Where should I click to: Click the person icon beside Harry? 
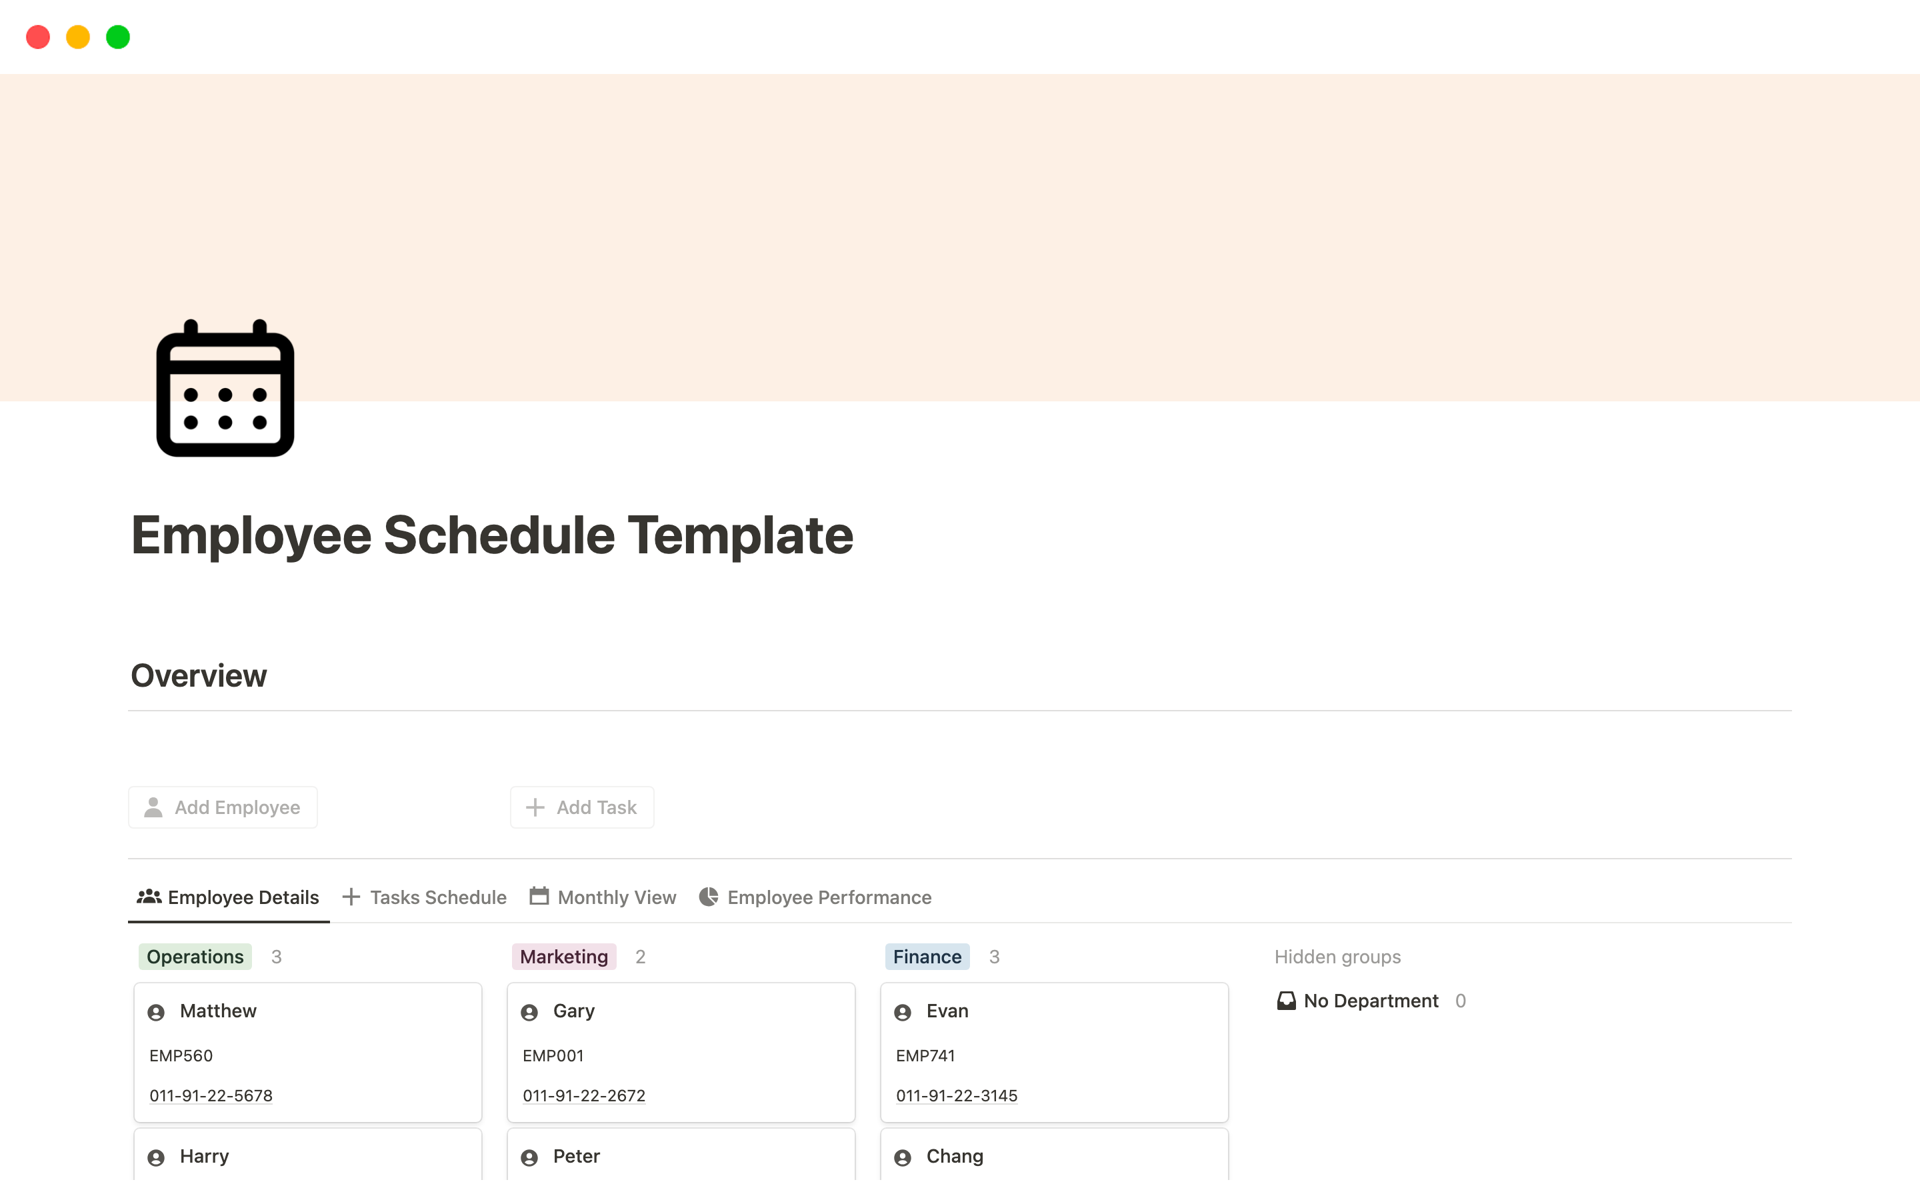pyautogui.click(x=156, y=1157)
